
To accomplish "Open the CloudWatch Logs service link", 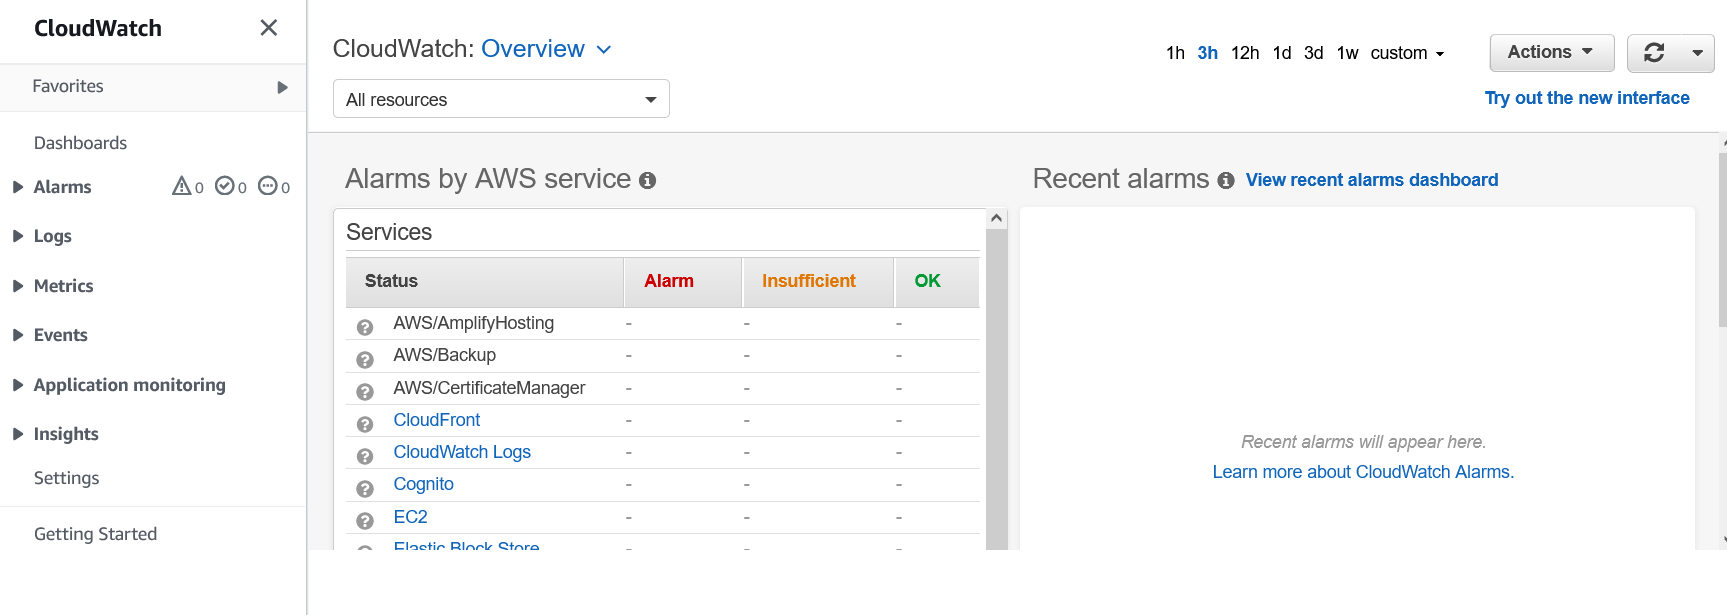I will point(462,452).
